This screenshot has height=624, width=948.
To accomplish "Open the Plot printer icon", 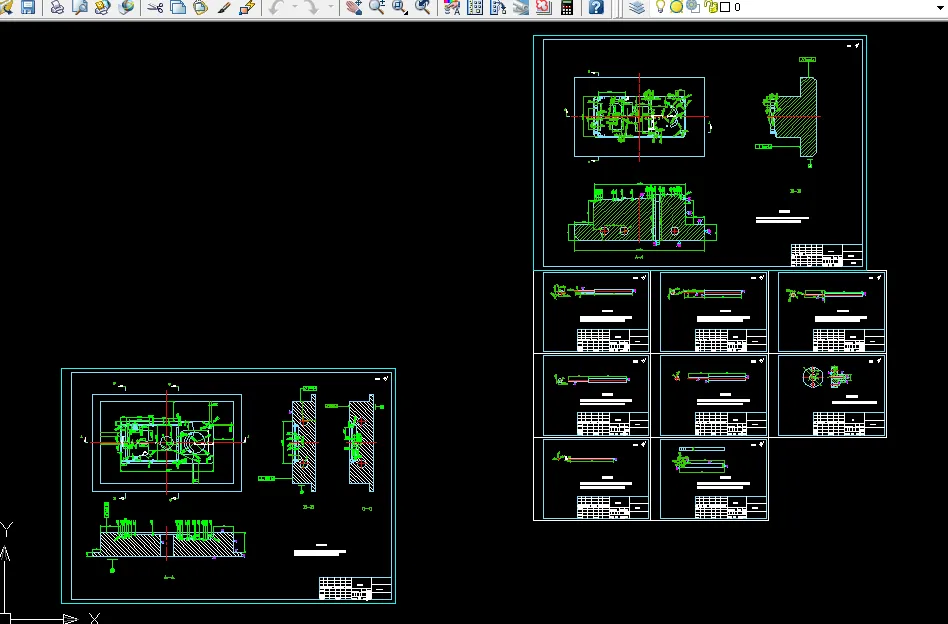I will (57, 7).
